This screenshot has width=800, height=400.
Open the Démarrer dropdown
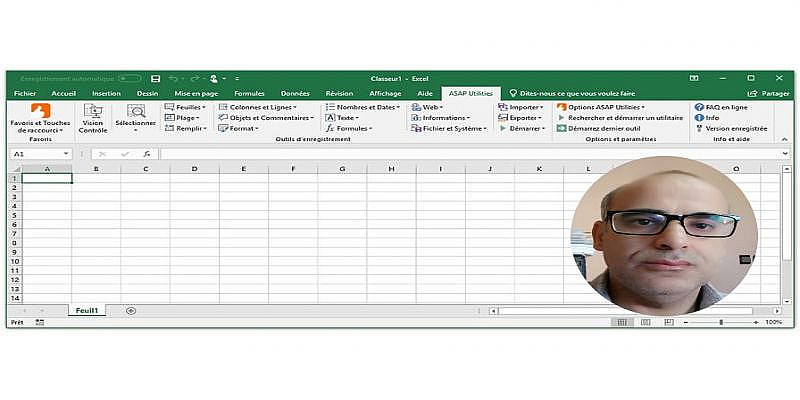522,129
